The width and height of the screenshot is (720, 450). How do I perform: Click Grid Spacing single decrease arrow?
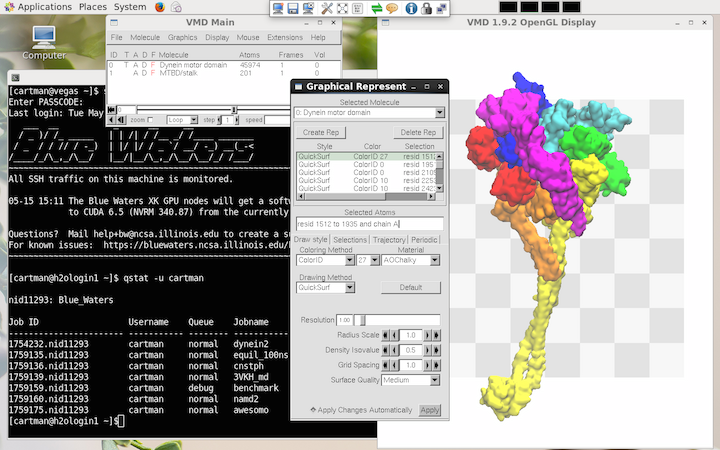(x=394, y=365)
